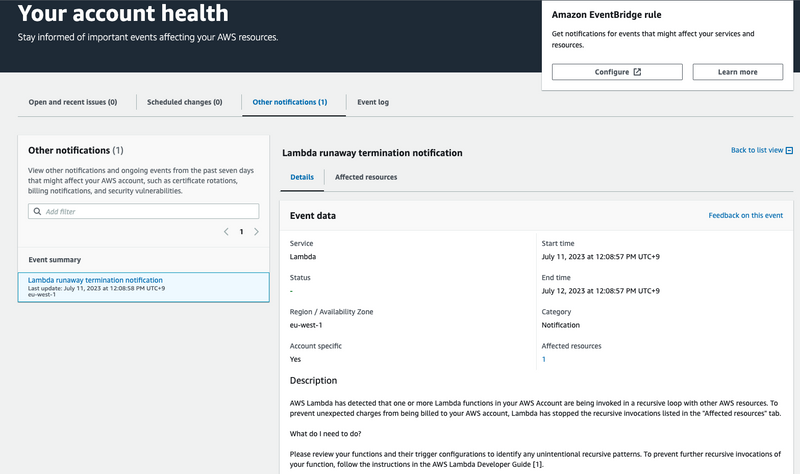
Task: Show the Details tab of the event
Action: (302, 177)
